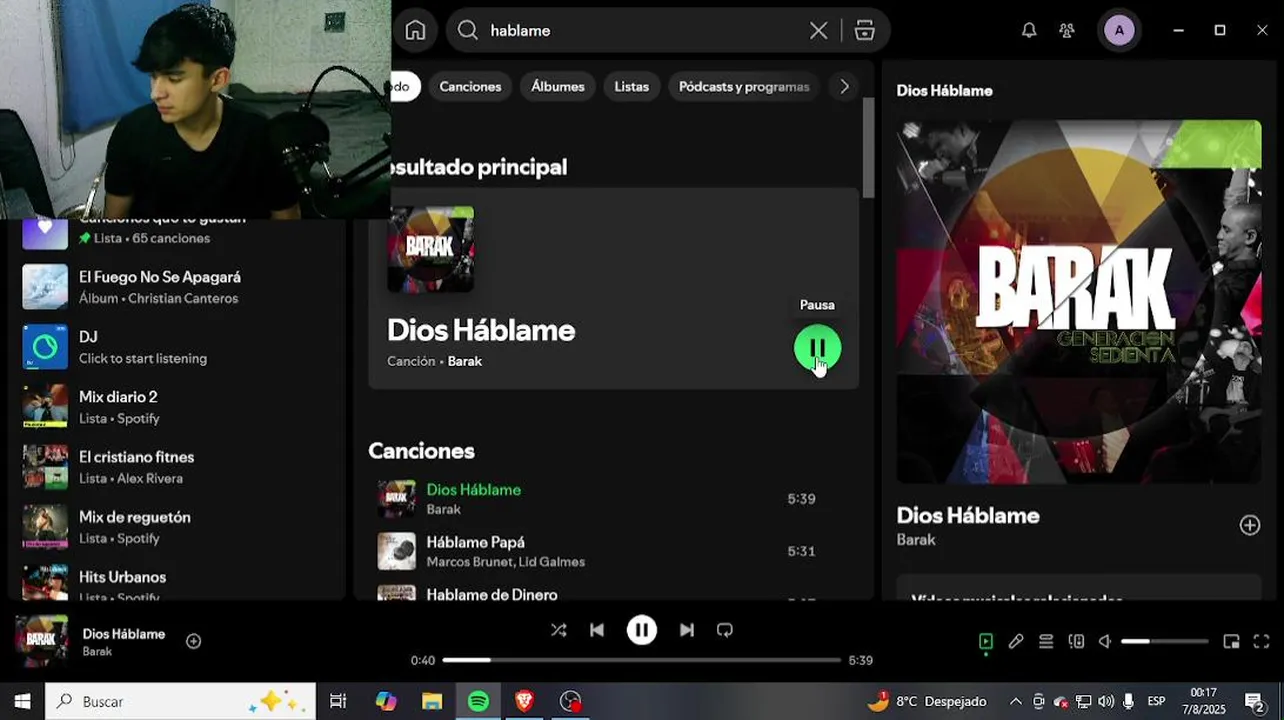Open the weather widget 8°C Despejado
The image size is (1284, 720).
tap(927, 701)
